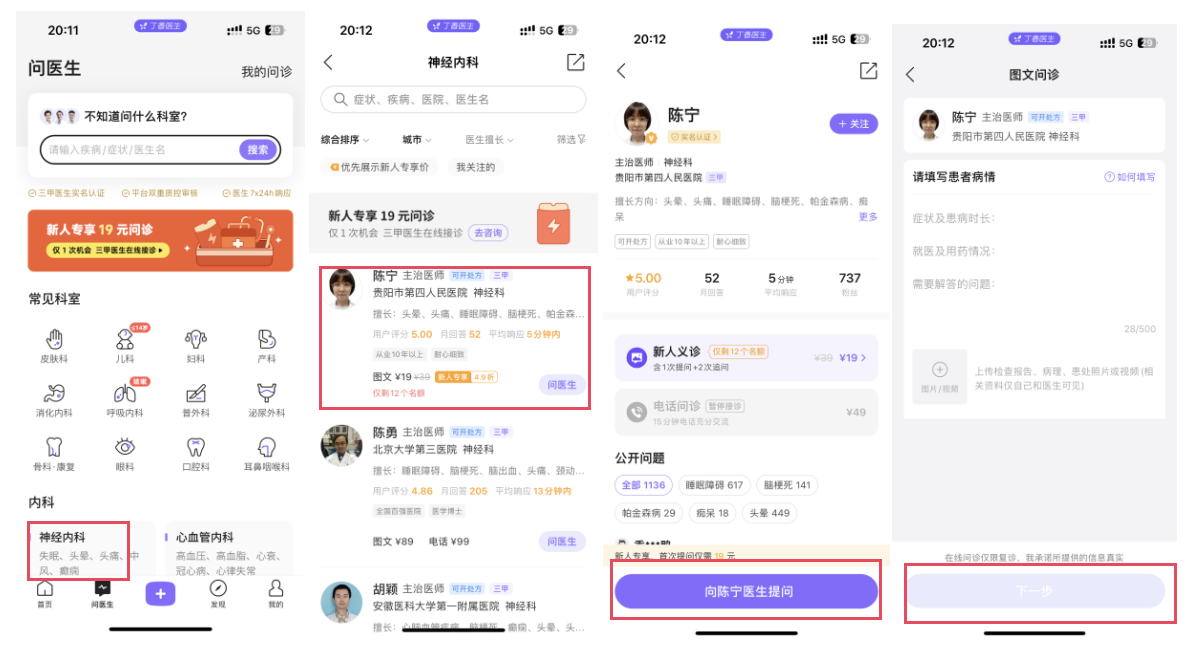Switch to the 首页 tab
Viewport: 1195px width, 647px height.
click(x=45, y=594)
